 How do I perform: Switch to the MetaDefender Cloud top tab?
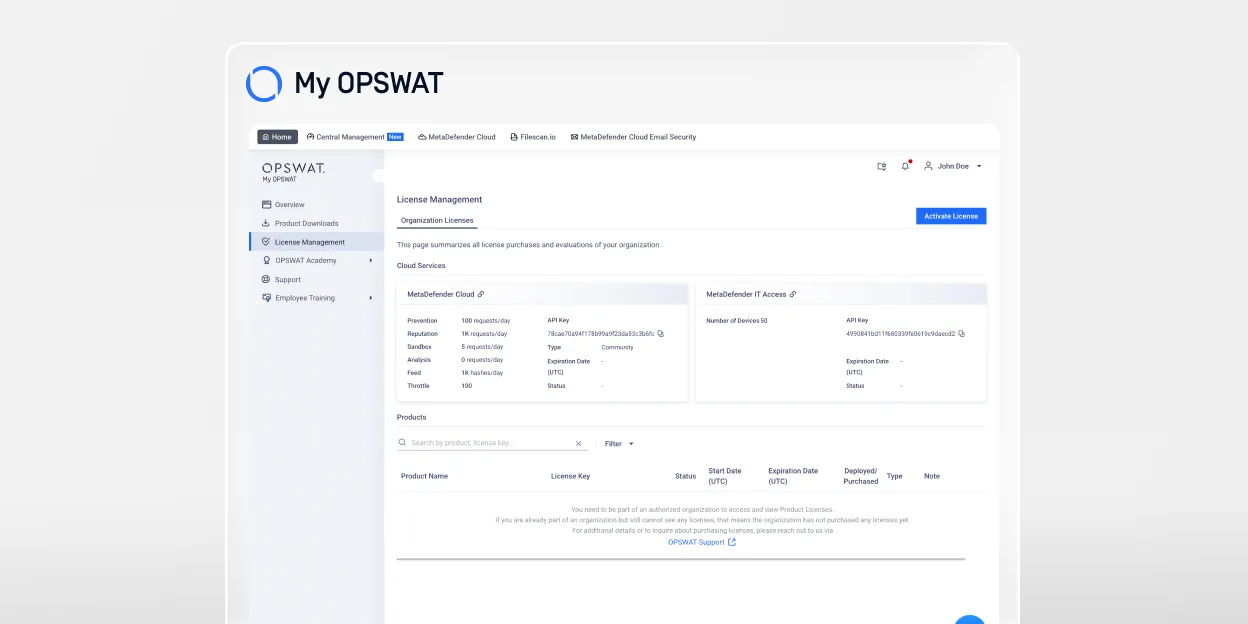click(457, 137)
